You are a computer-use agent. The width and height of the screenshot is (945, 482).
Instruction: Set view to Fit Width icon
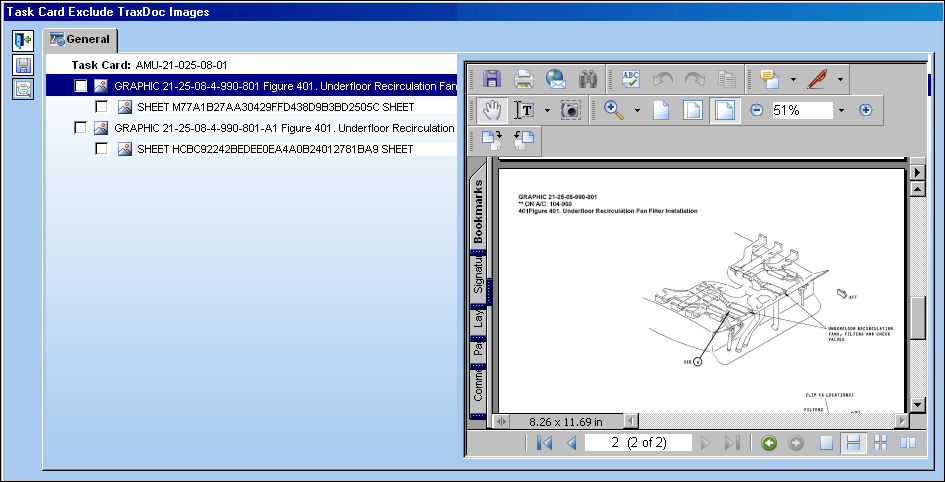tap(724, 110)
